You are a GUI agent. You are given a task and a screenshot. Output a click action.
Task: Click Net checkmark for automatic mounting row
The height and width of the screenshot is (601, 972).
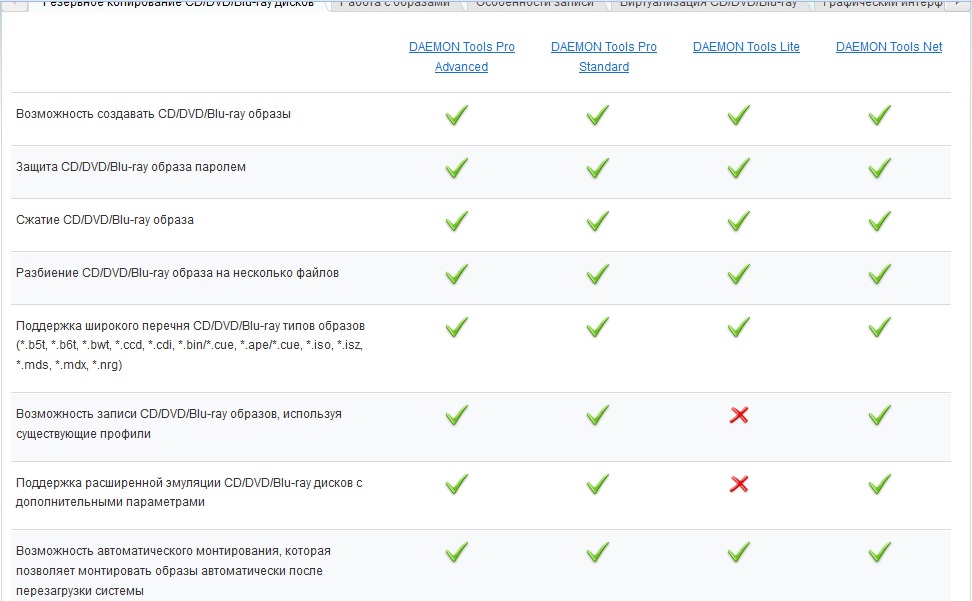(x=880, y=552)
